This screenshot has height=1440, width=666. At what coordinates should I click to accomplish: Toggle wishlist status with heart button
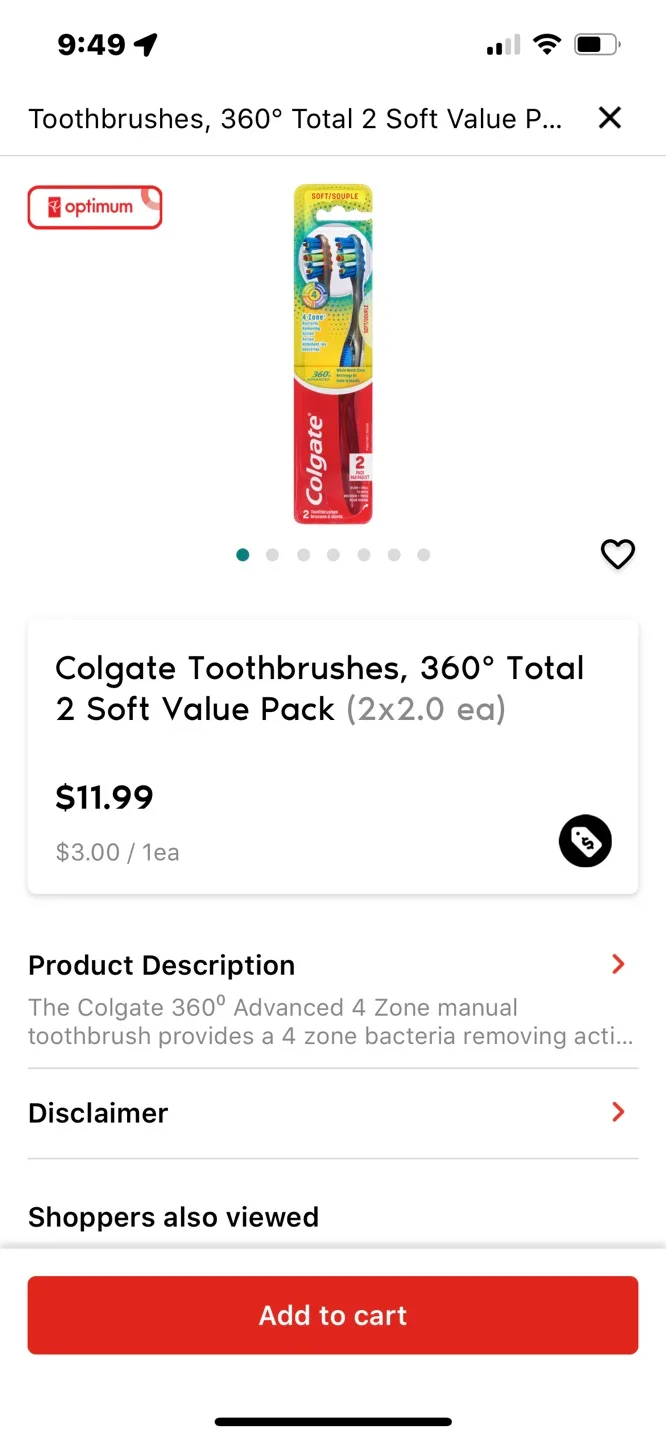[x=617, y=554]
